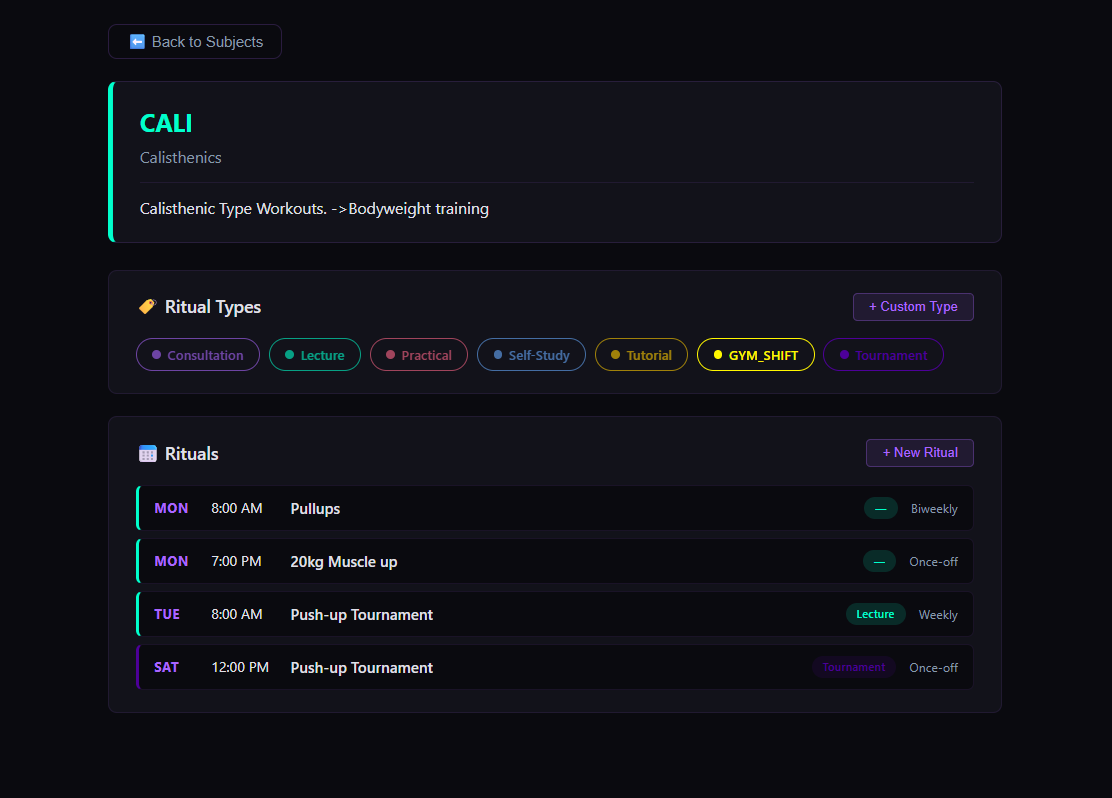The image size is (1112, 798).
Task: Select the GYM_SHIFT type chip
Action: 756,355
